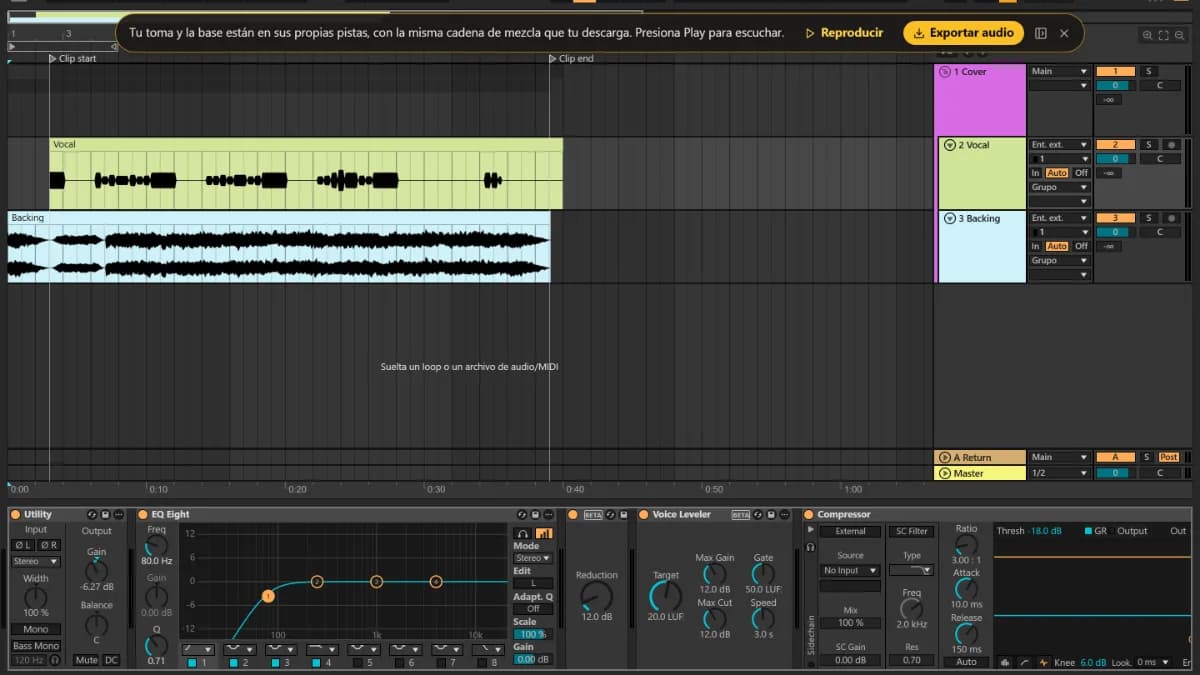Viewport: 1200px width, 675px height.
Task: Click Reproducir to play the mix
Action: (845, 33)
